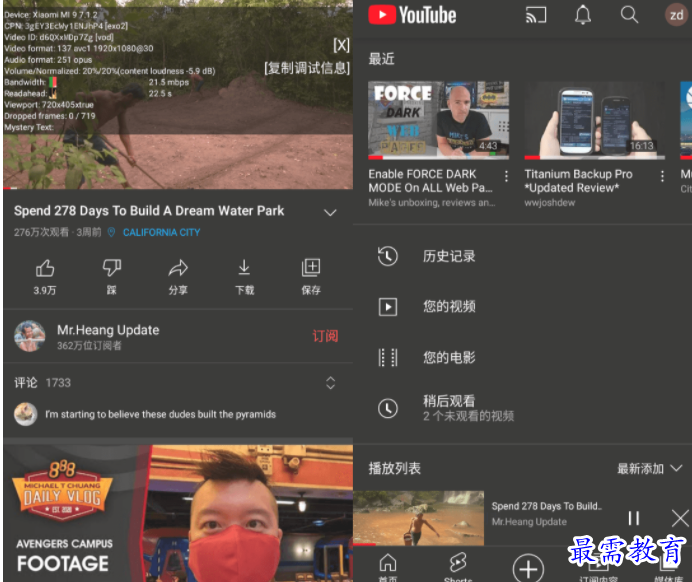Close debug info with [X]

coord(341,45)
